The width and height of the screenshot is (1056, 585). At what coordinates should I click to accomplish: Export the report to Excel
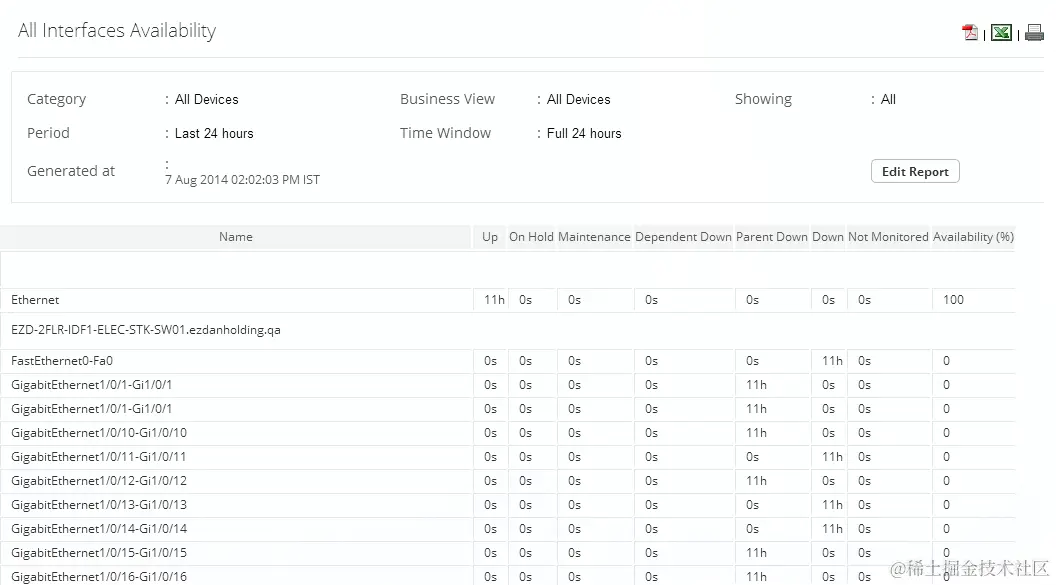1000,32
